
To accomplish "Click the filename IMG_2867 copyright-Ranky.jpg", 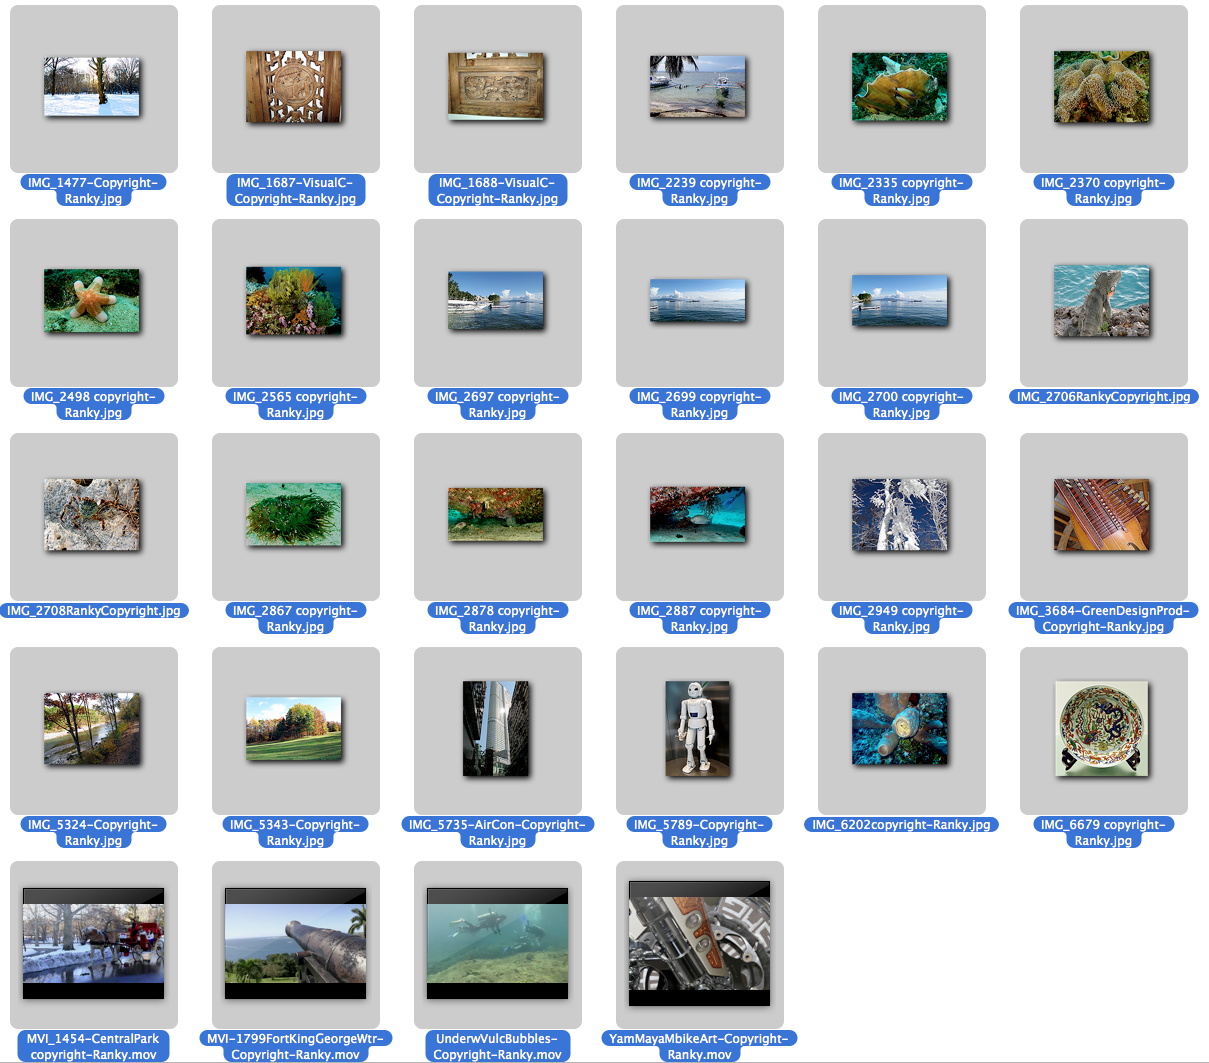I will (x=295, y=618).
